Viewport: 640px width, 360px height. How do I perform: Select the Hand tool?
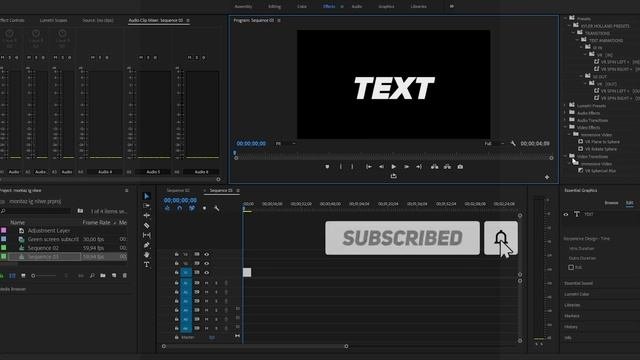coord(147,255)
